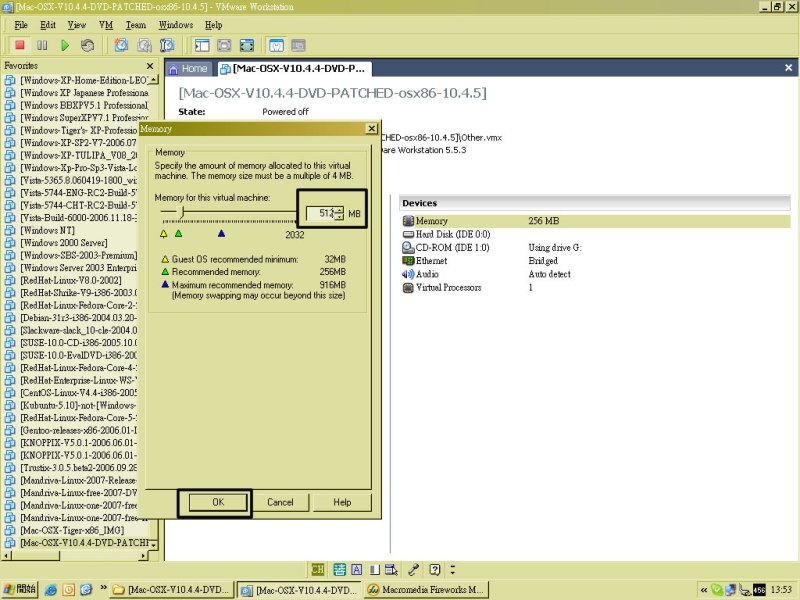
Task: Click the Start button in the taskbar
Action: 19,590
